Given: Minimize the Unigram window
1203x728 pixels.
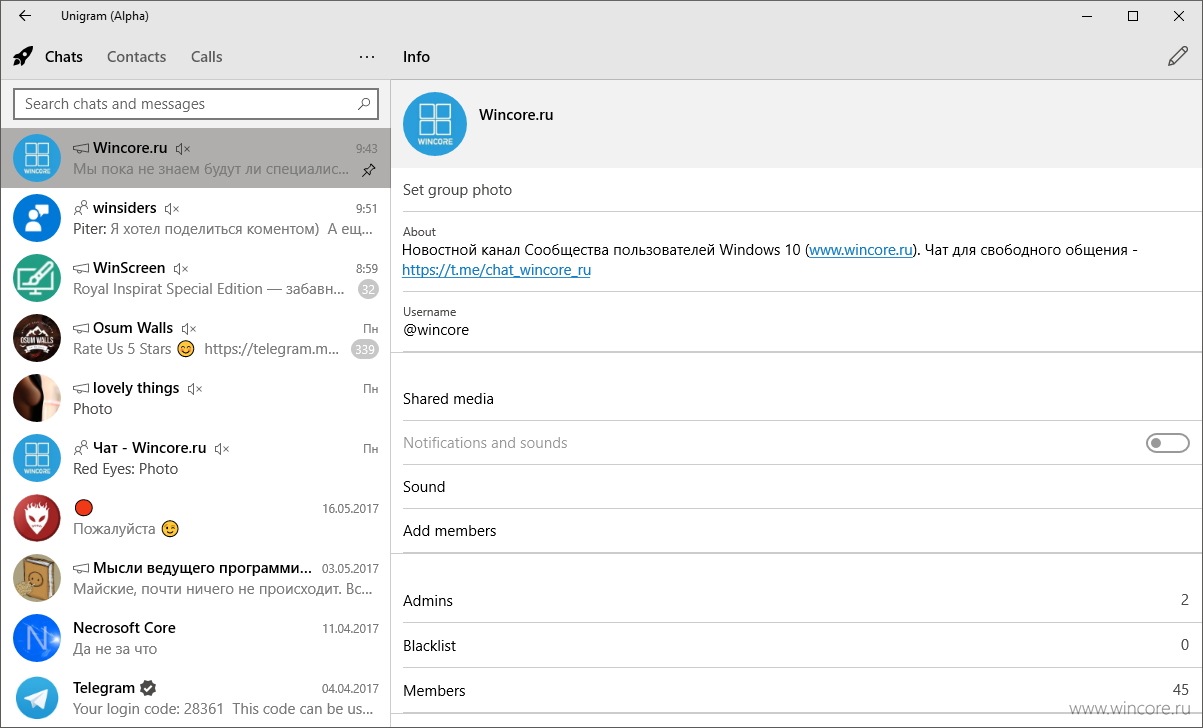Looking at the screenshot, I should [1087, 16].
